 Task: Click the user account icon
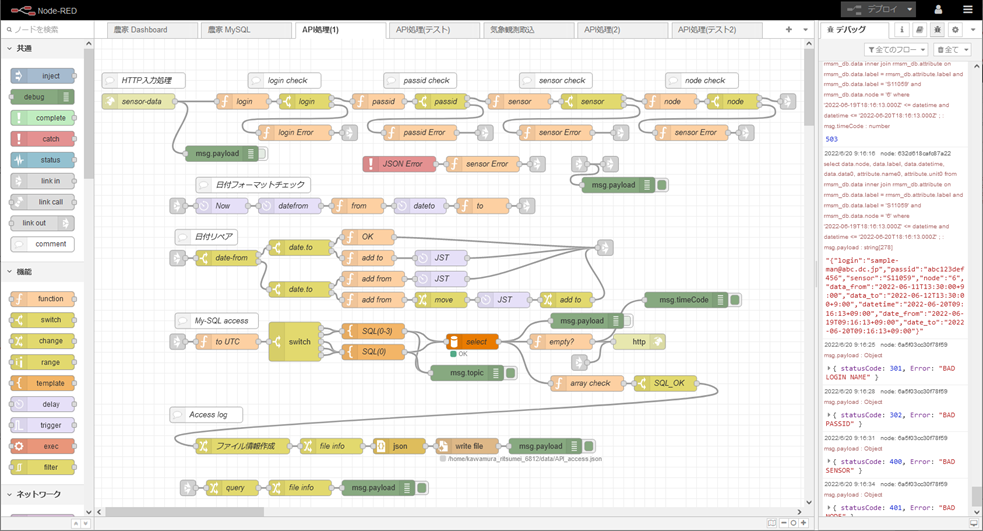(938, 9)
